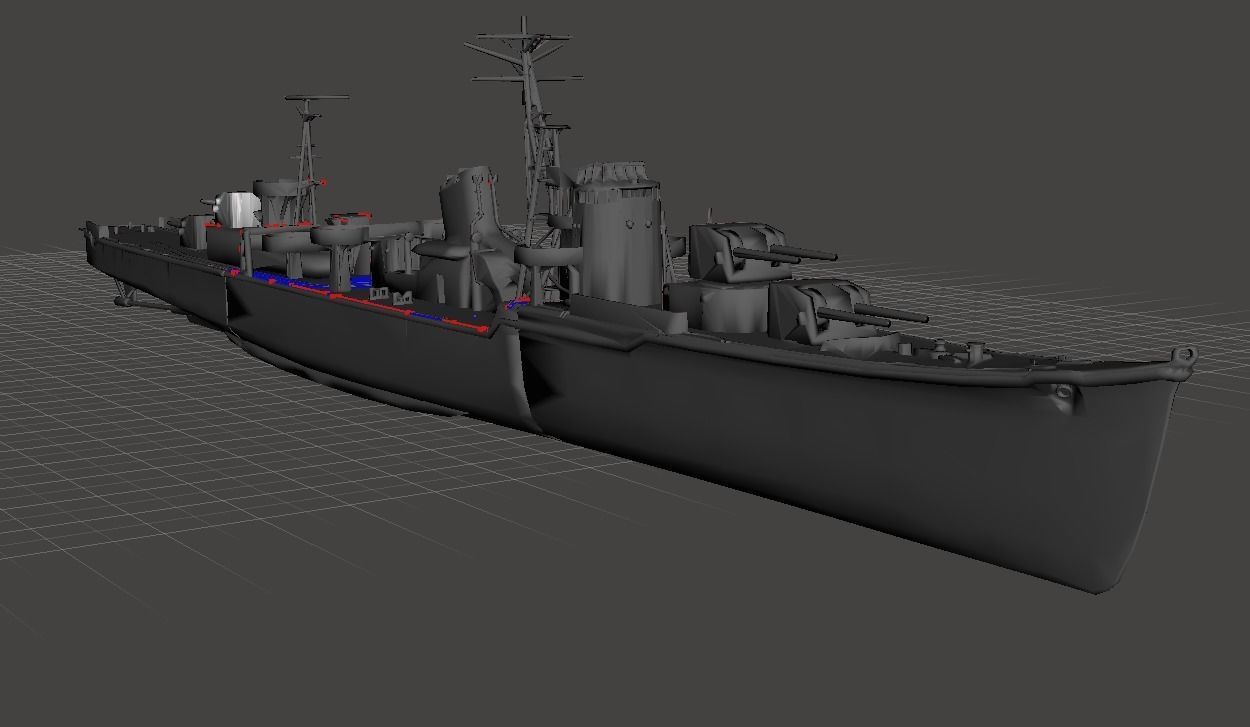1250x727 pixels.
Task: Click the tall cylindrical bridge tower
Action: pyautogui.click(x=617, y=238)
